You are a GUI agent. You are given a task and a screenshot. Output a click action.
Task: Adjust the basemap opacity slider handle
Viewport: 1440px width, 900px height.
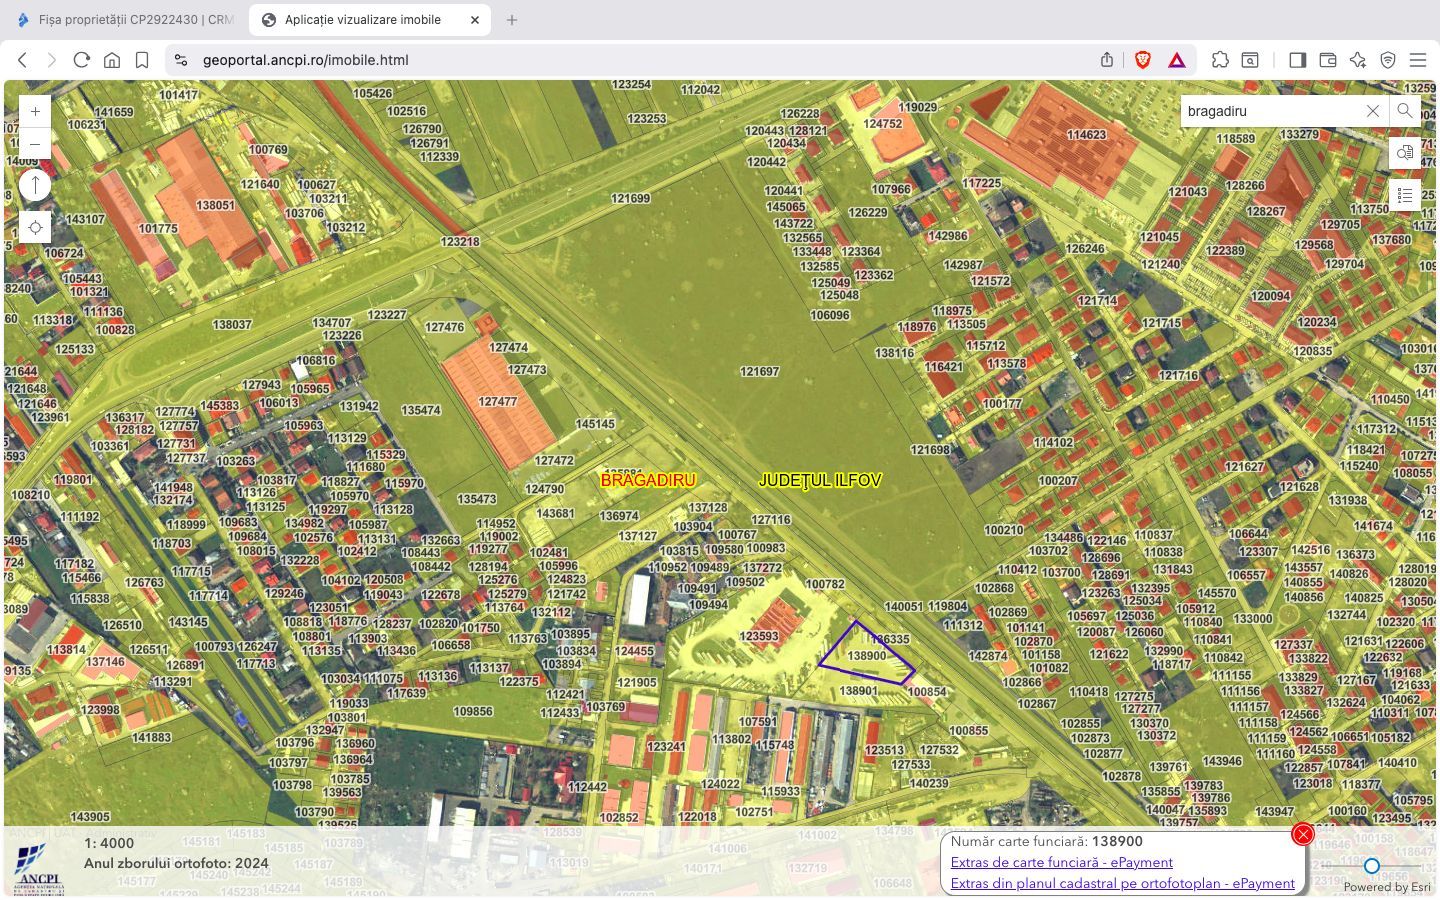click(1371, 866)
